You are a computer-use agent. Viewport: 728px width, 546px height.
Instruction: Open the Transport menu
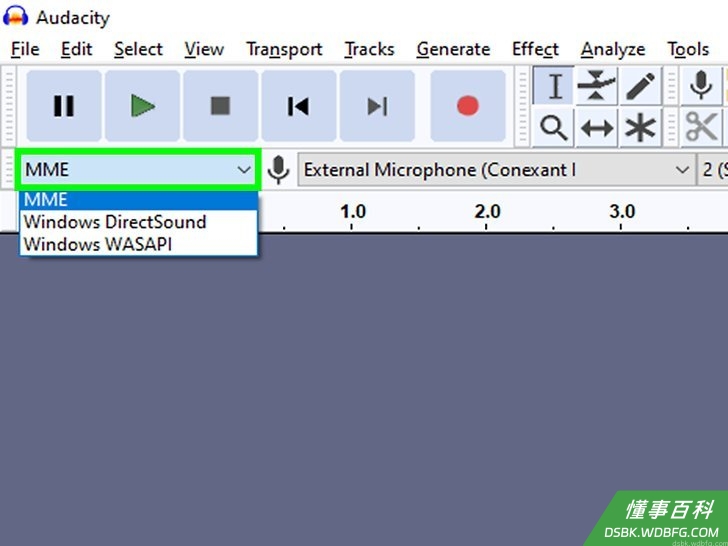[284, 49]
